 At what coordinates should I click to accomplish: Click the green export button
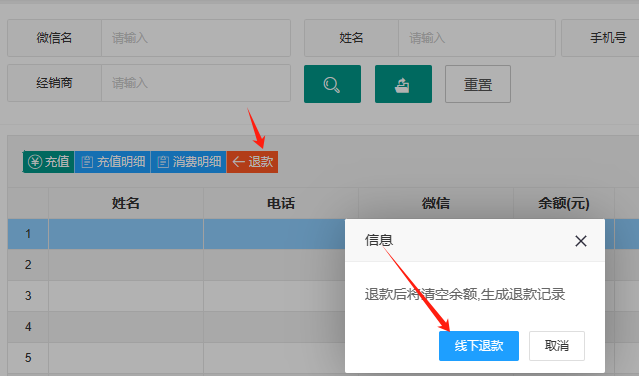pyautogui.click(x=403, y=84)
